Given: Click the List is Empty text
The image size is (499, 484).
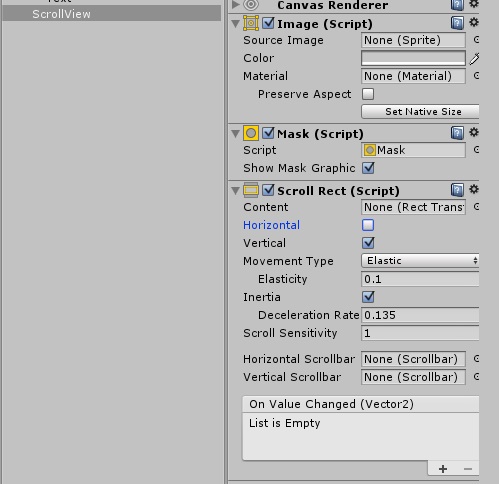Looking at the screenshot, I should [284, 423].
